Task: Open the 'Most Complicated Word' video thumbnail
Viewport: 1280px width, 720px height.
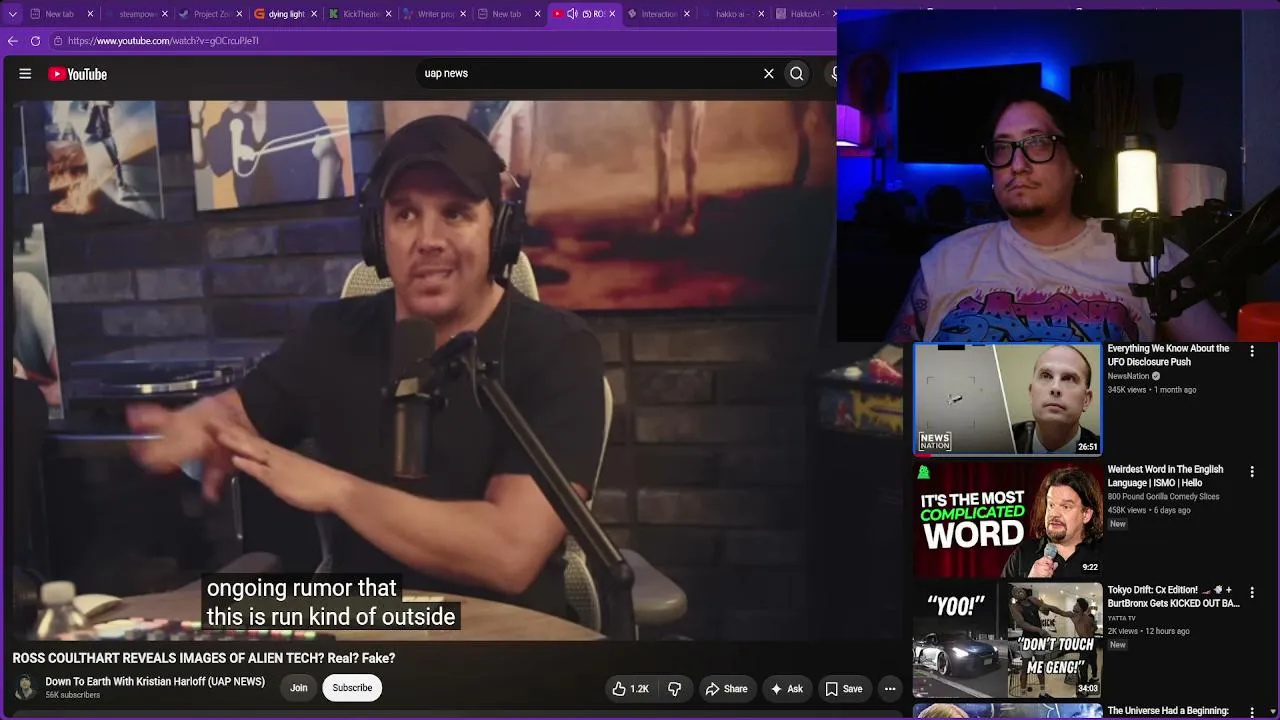Action: [x=1007, y=519]
